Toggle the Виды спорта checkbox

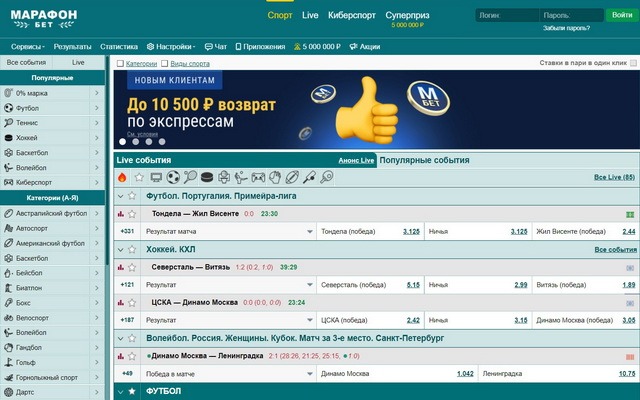click(164, 64)
